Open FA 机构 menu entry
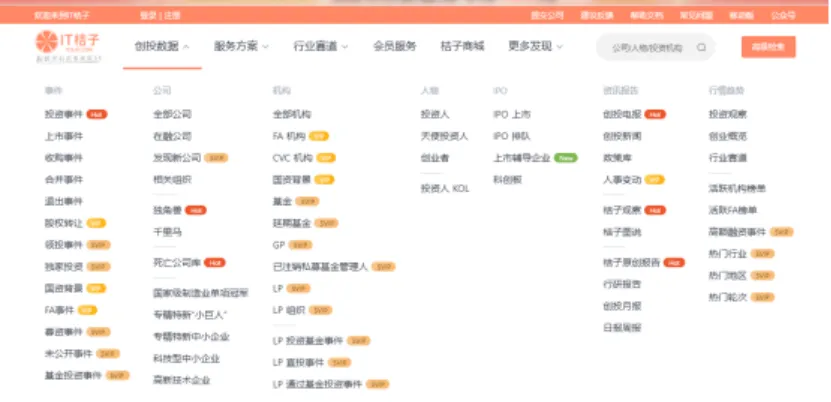Viewport: 831px width, 402px height. (x=289, y=136)
